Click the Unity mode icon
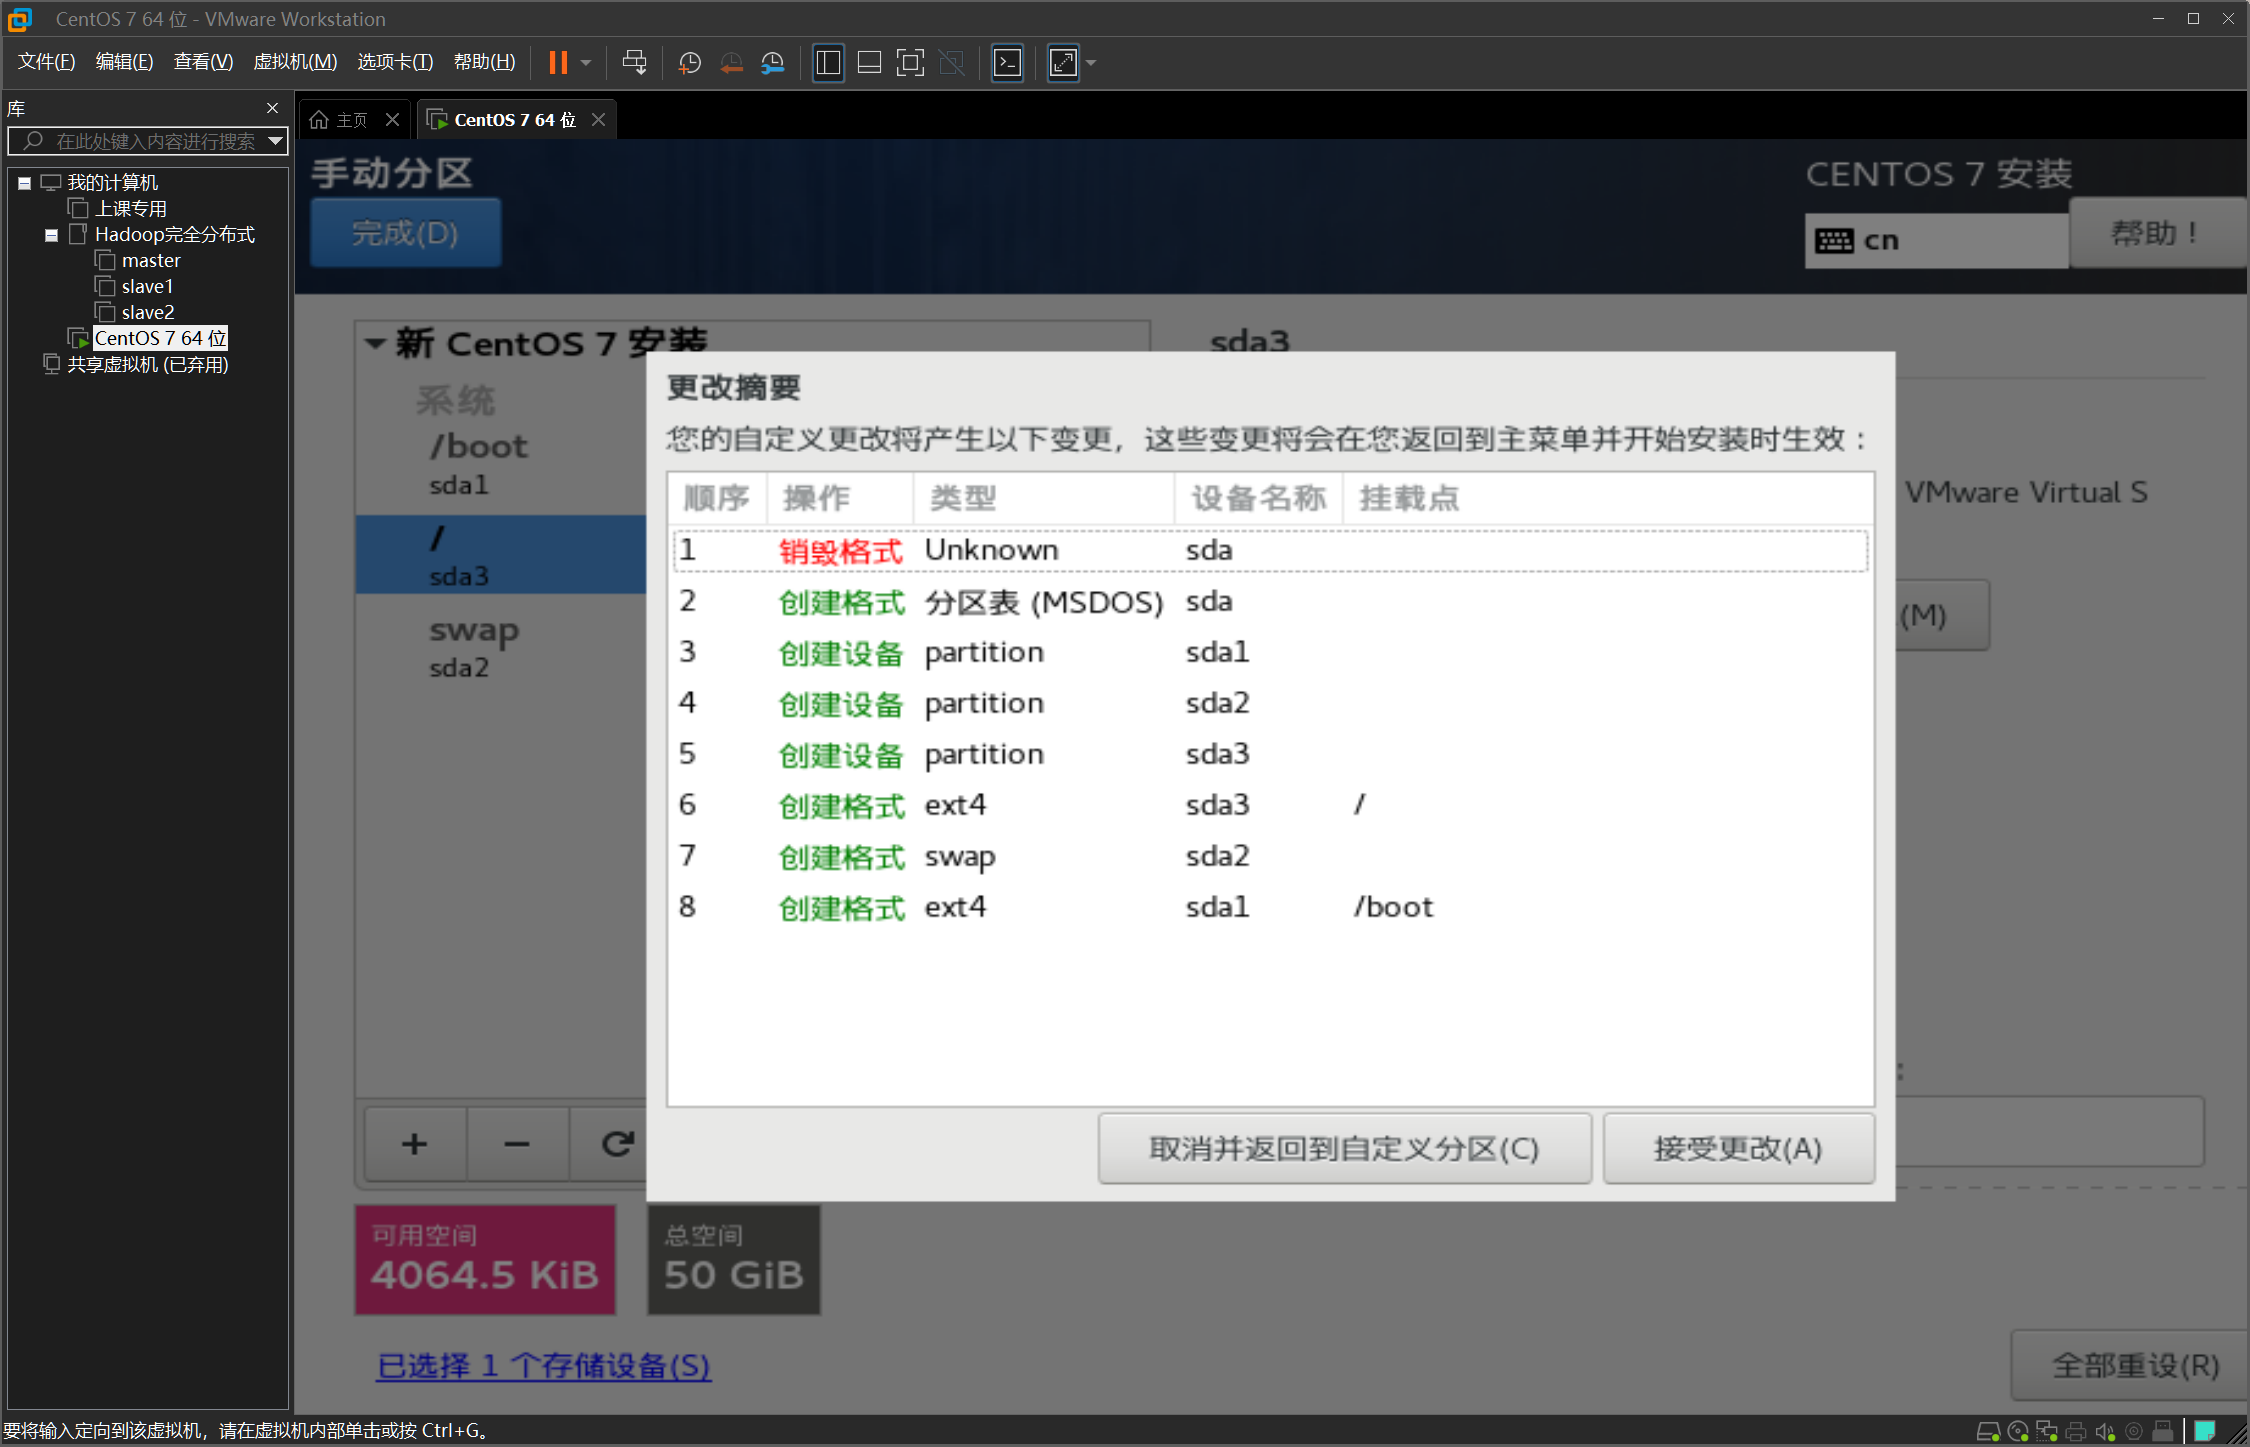The height and width of the screenshot is (1447, 2250). pyautogui.click(x=952, y=63)
